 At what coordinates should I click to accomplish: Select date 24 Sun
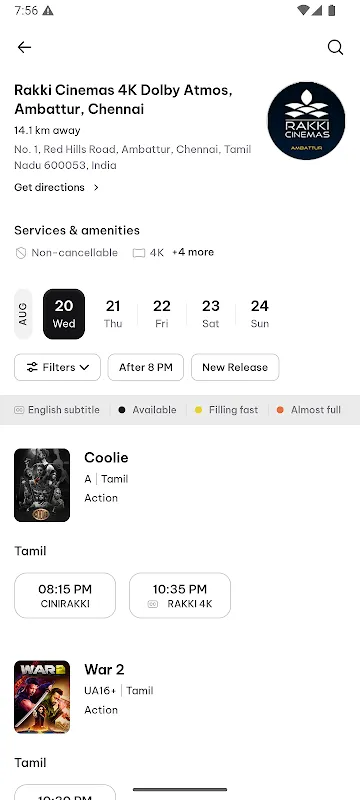[x=260, y=314]
